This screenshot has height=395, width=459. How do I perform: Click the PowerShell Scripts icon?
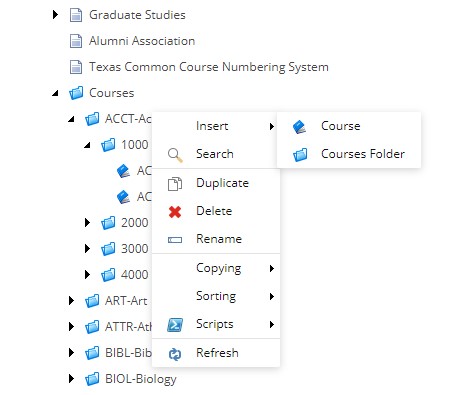175,325
